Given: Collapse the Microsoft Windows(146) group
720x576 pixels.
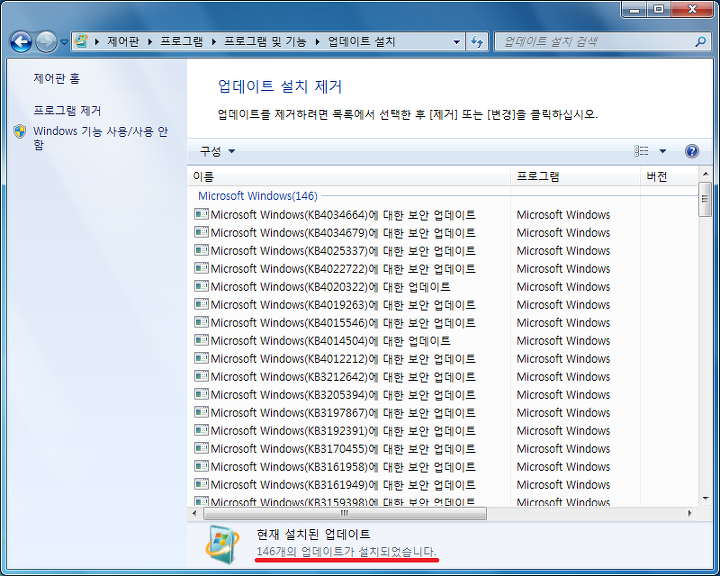Looking at the screenshot, I should 258,196.
